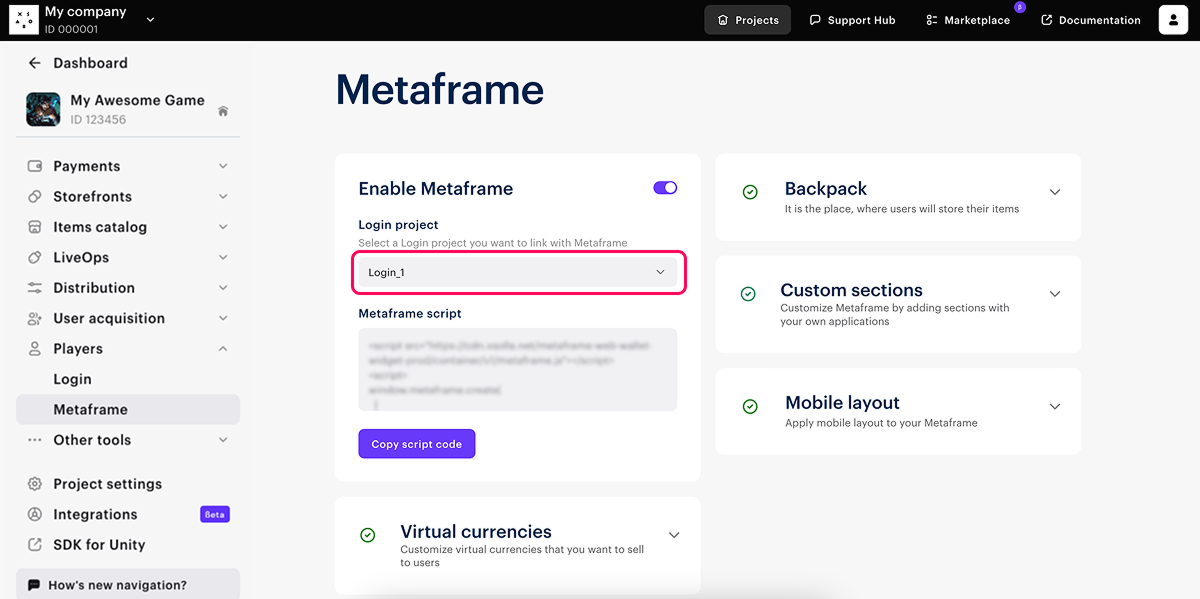Expand the Custom sections panel
1200x599 pixels.
(x=1054, y=294)
